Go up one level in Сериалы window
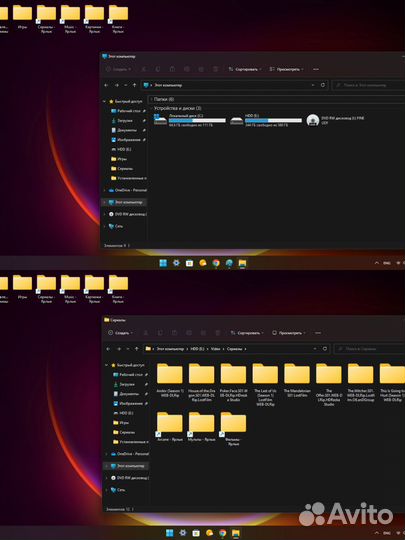The image size is (405, 540). click(137, 349)
